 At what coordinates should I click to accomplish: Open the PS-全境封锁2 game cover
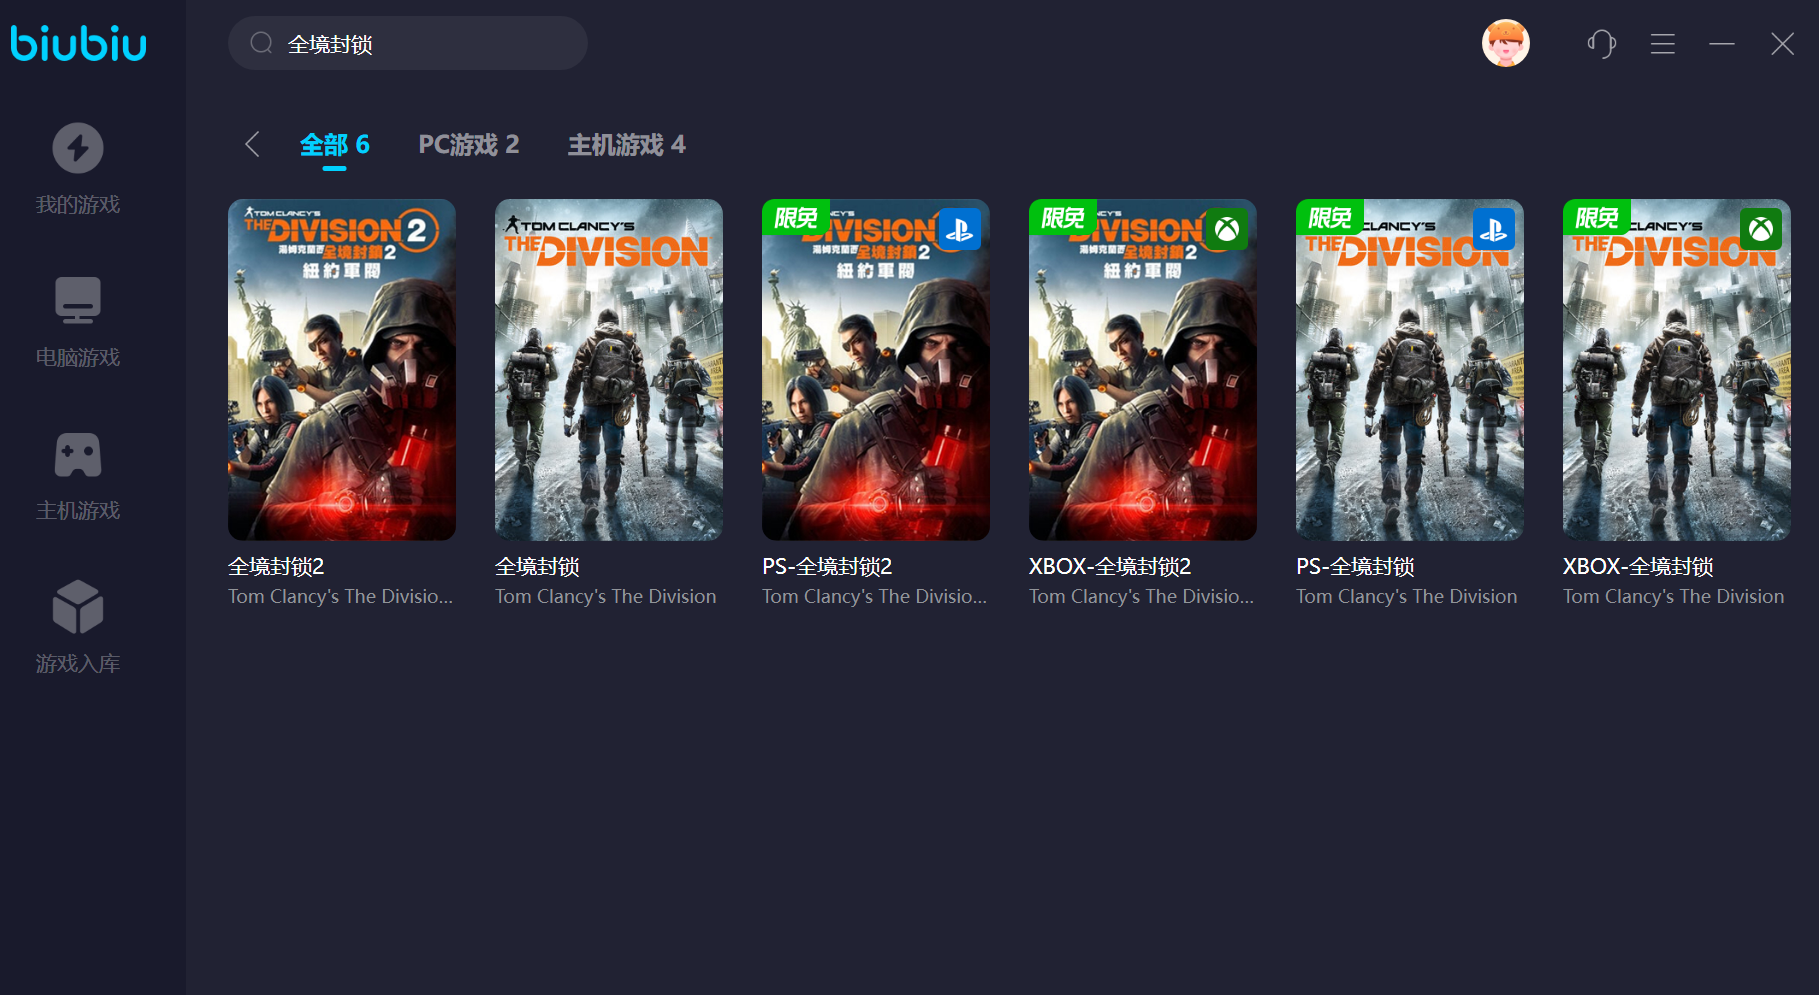click(876, 370)
